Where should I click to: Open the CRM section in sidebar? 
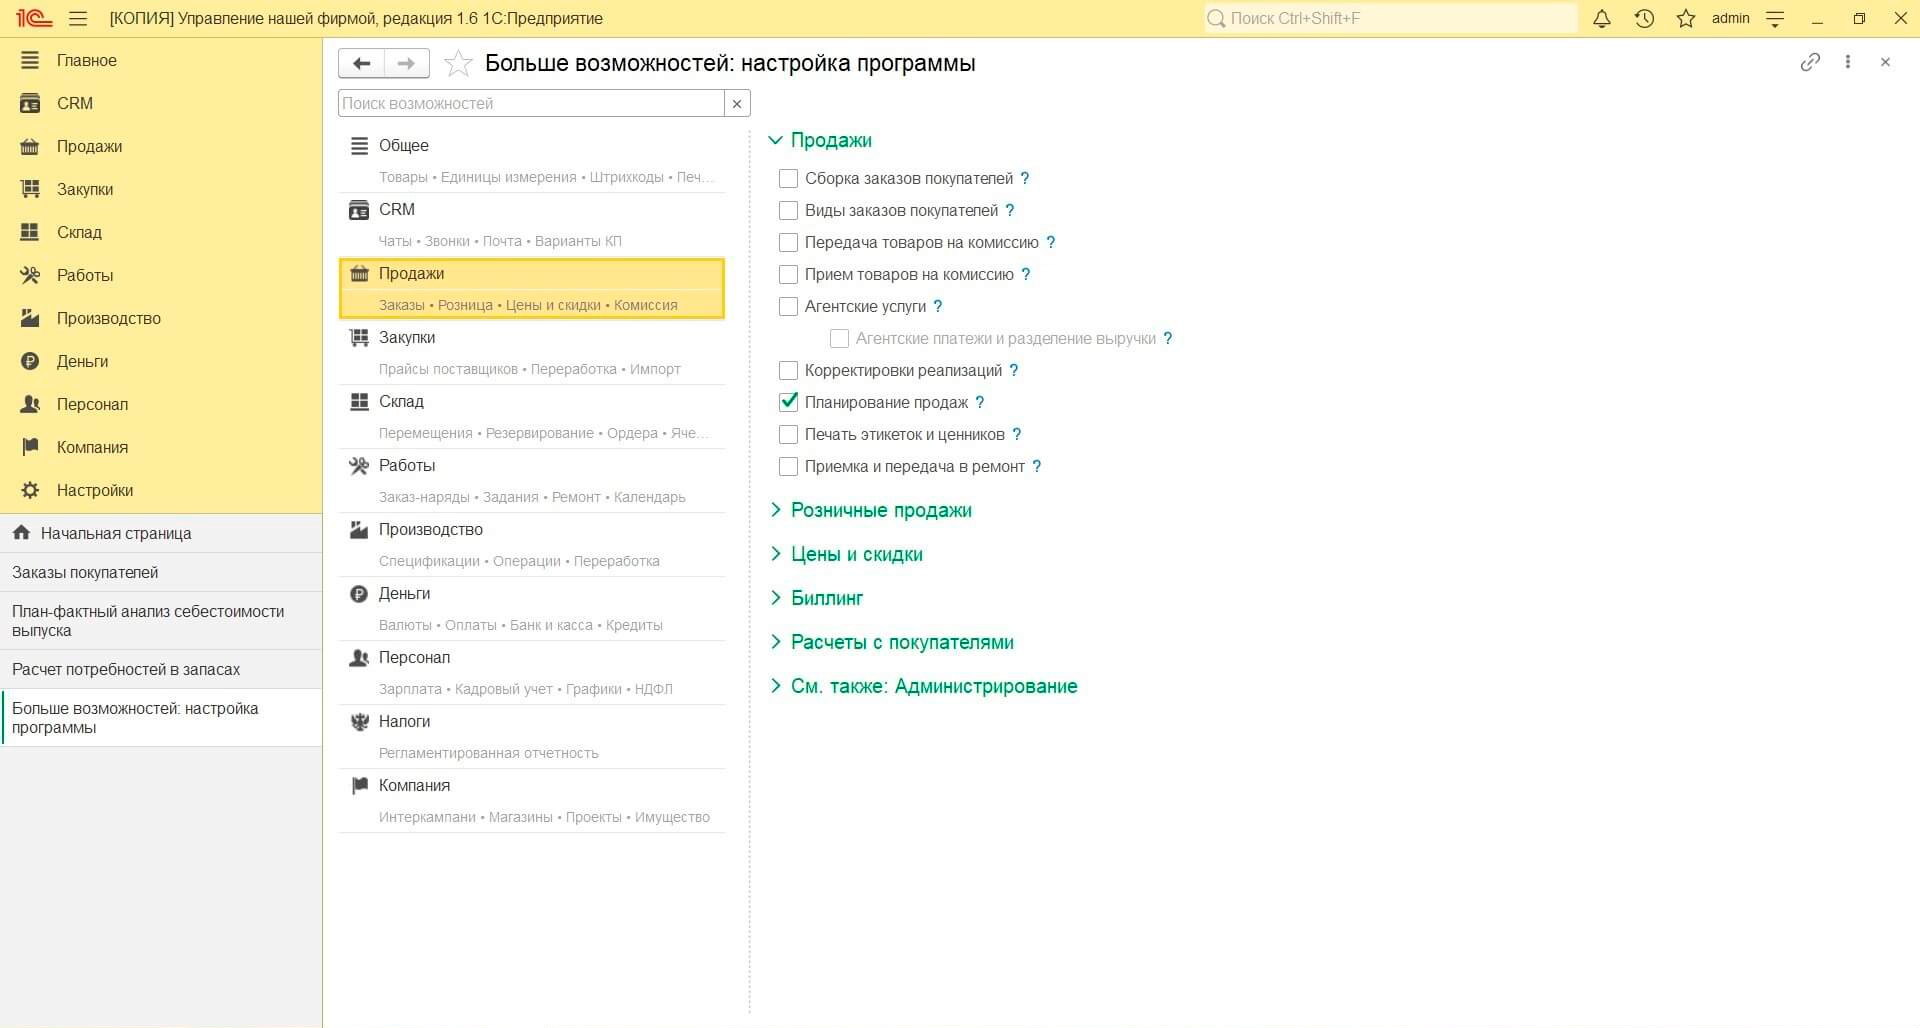click(x=161, y=103)
